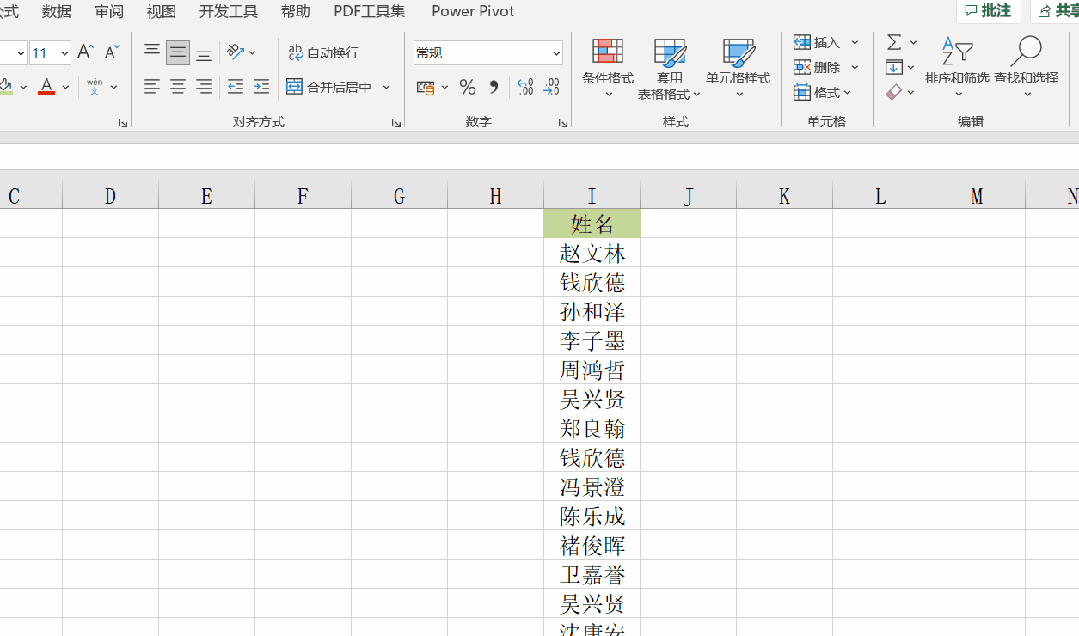Image resolution: width=1079 pixels, height=636 pixels.
Task: Select the 姓名 header cell
Action: (591, 223)
